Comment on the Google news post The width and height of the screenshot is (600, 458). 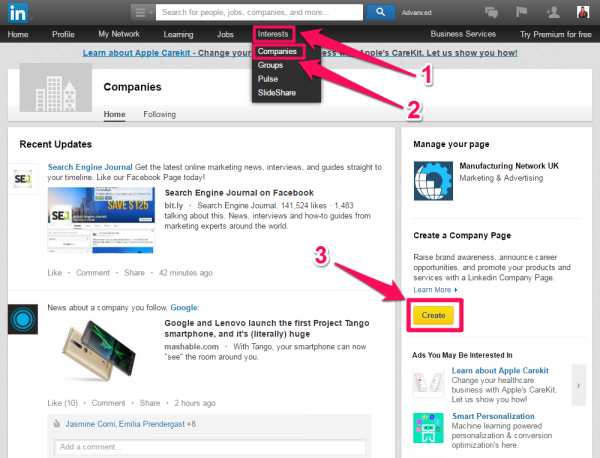pyautogui.click(x=108, y=403)
